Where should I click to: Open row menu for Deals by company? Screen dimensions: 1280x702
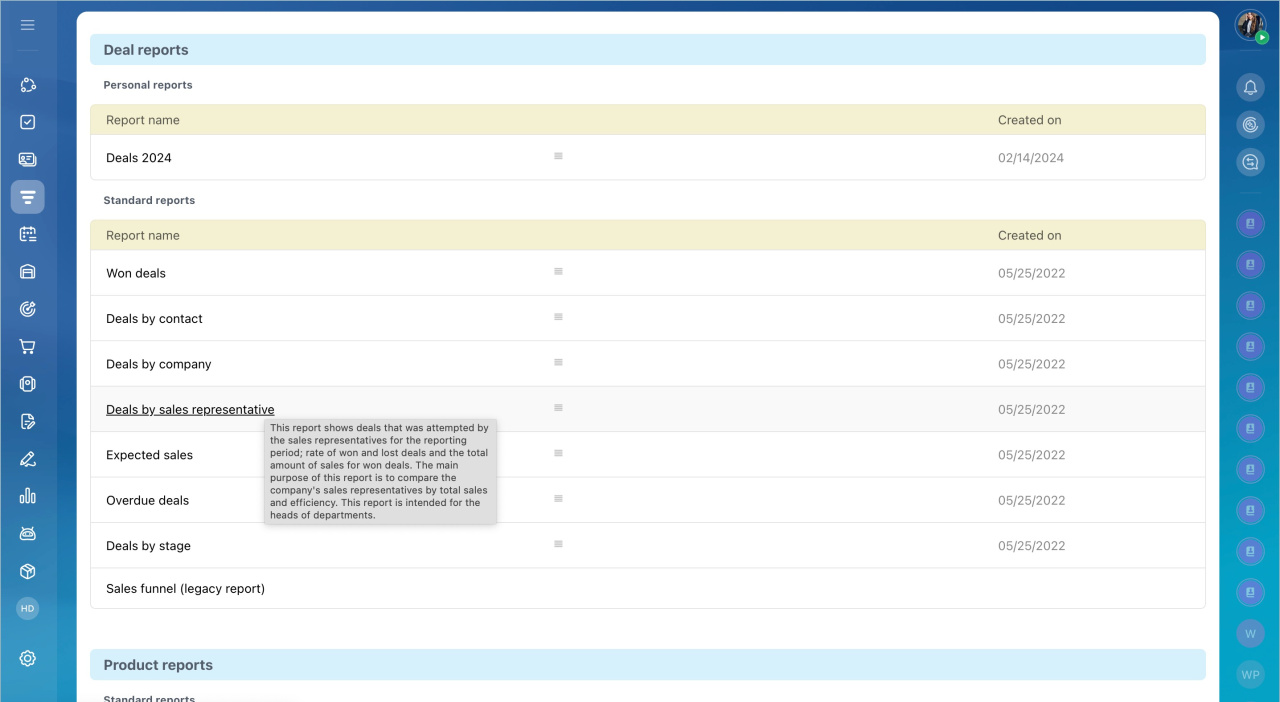click(558, 362)
